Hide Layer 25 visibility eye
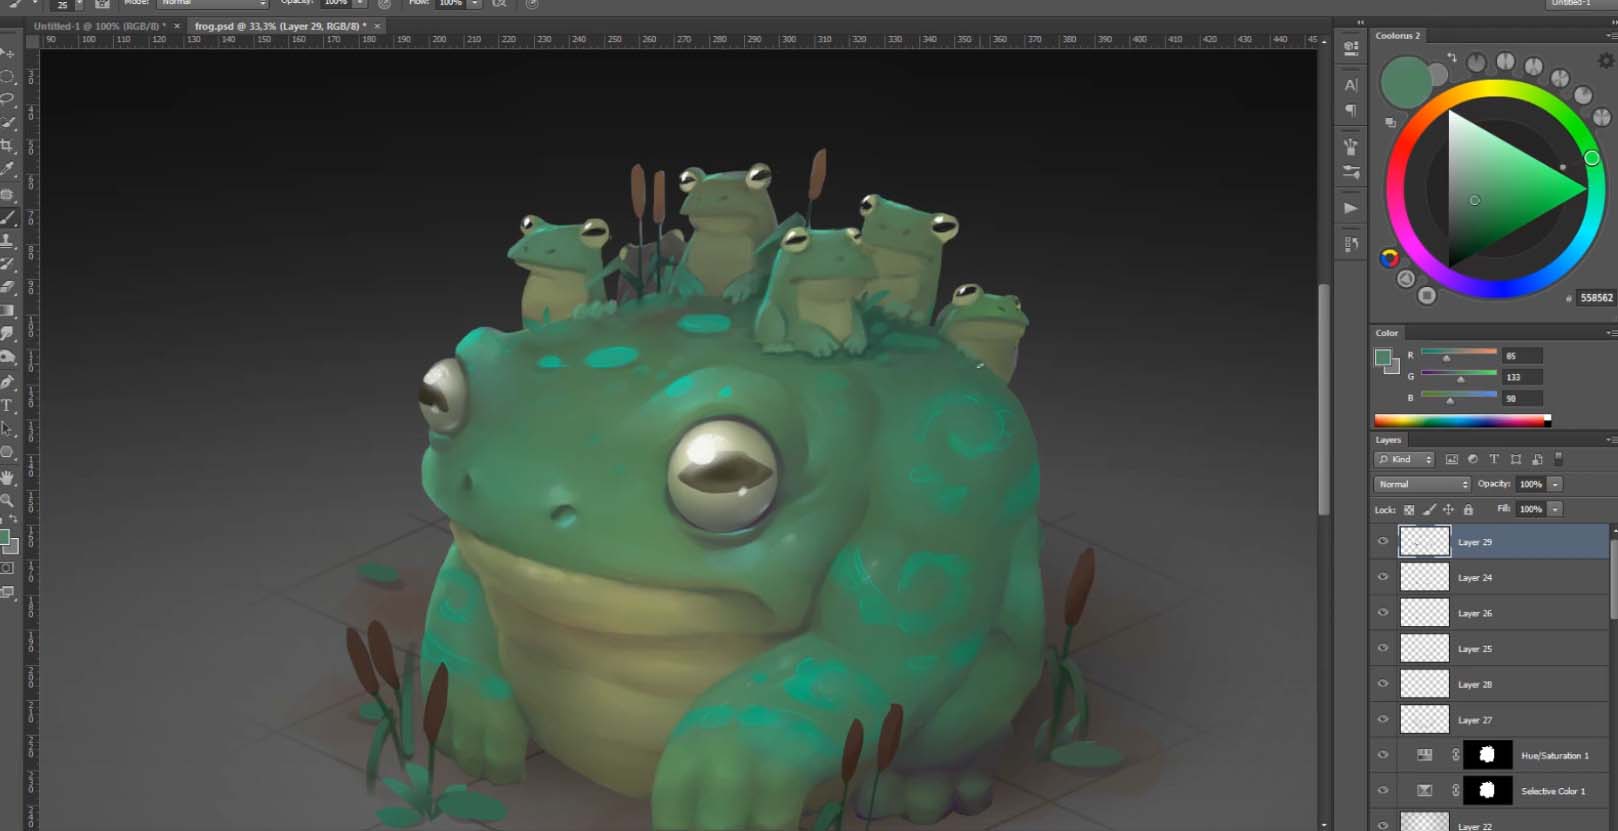Screen dimensions: 1618x831 click(x=1383, y=648)
